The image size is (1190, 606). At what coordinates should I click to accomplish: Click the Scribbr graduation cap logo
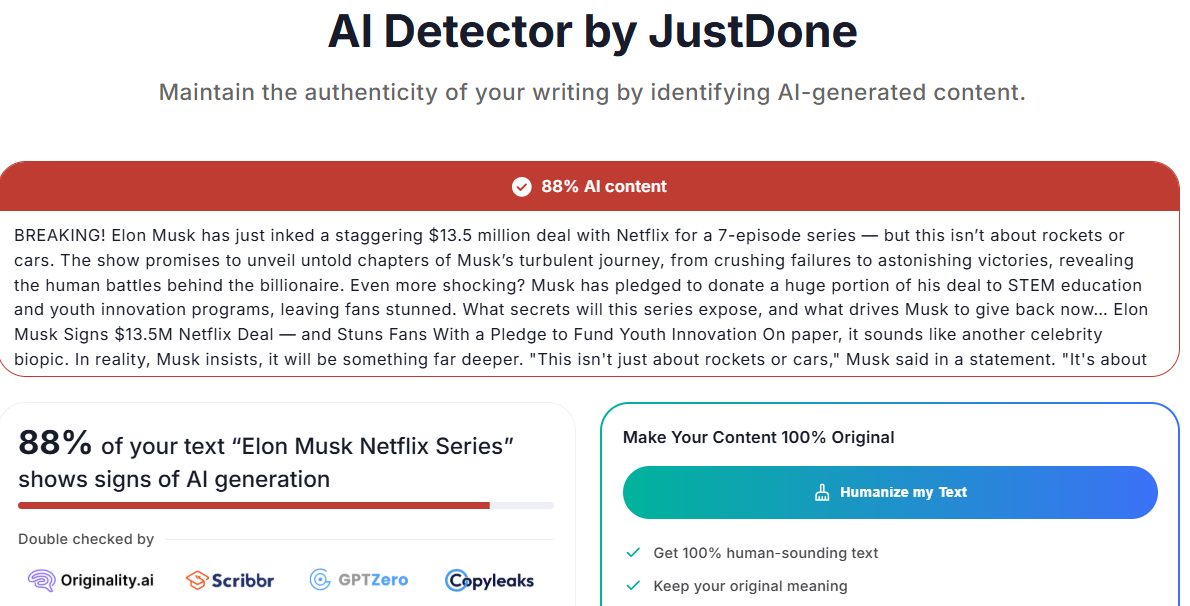coord(197,581)
